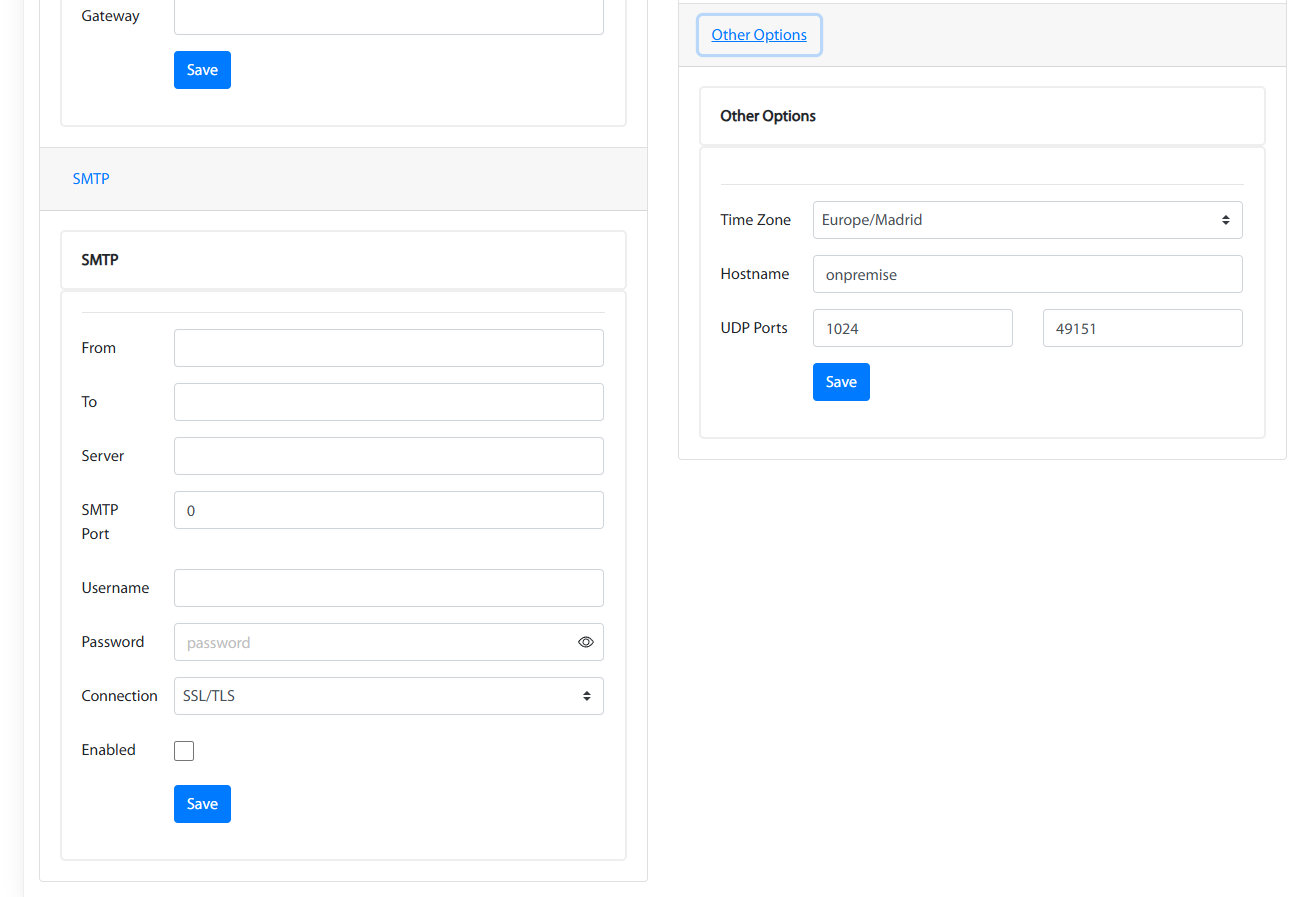Click the From address input field
Screen dimensions: 1300x897
click(x=388, y=348)
